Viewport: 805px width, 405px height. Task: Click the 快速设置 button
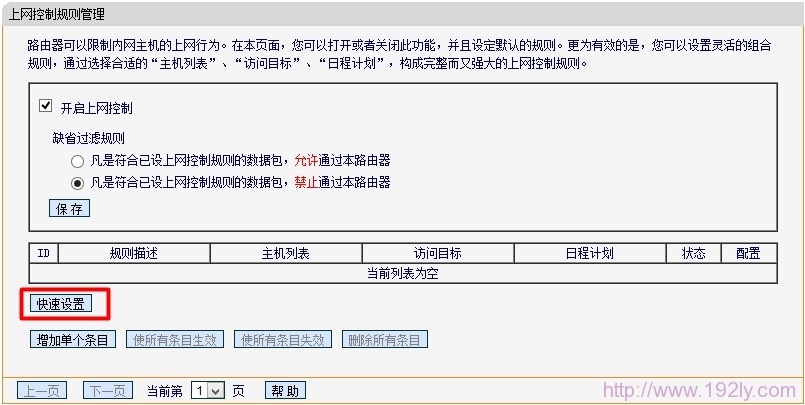(61, 304)
